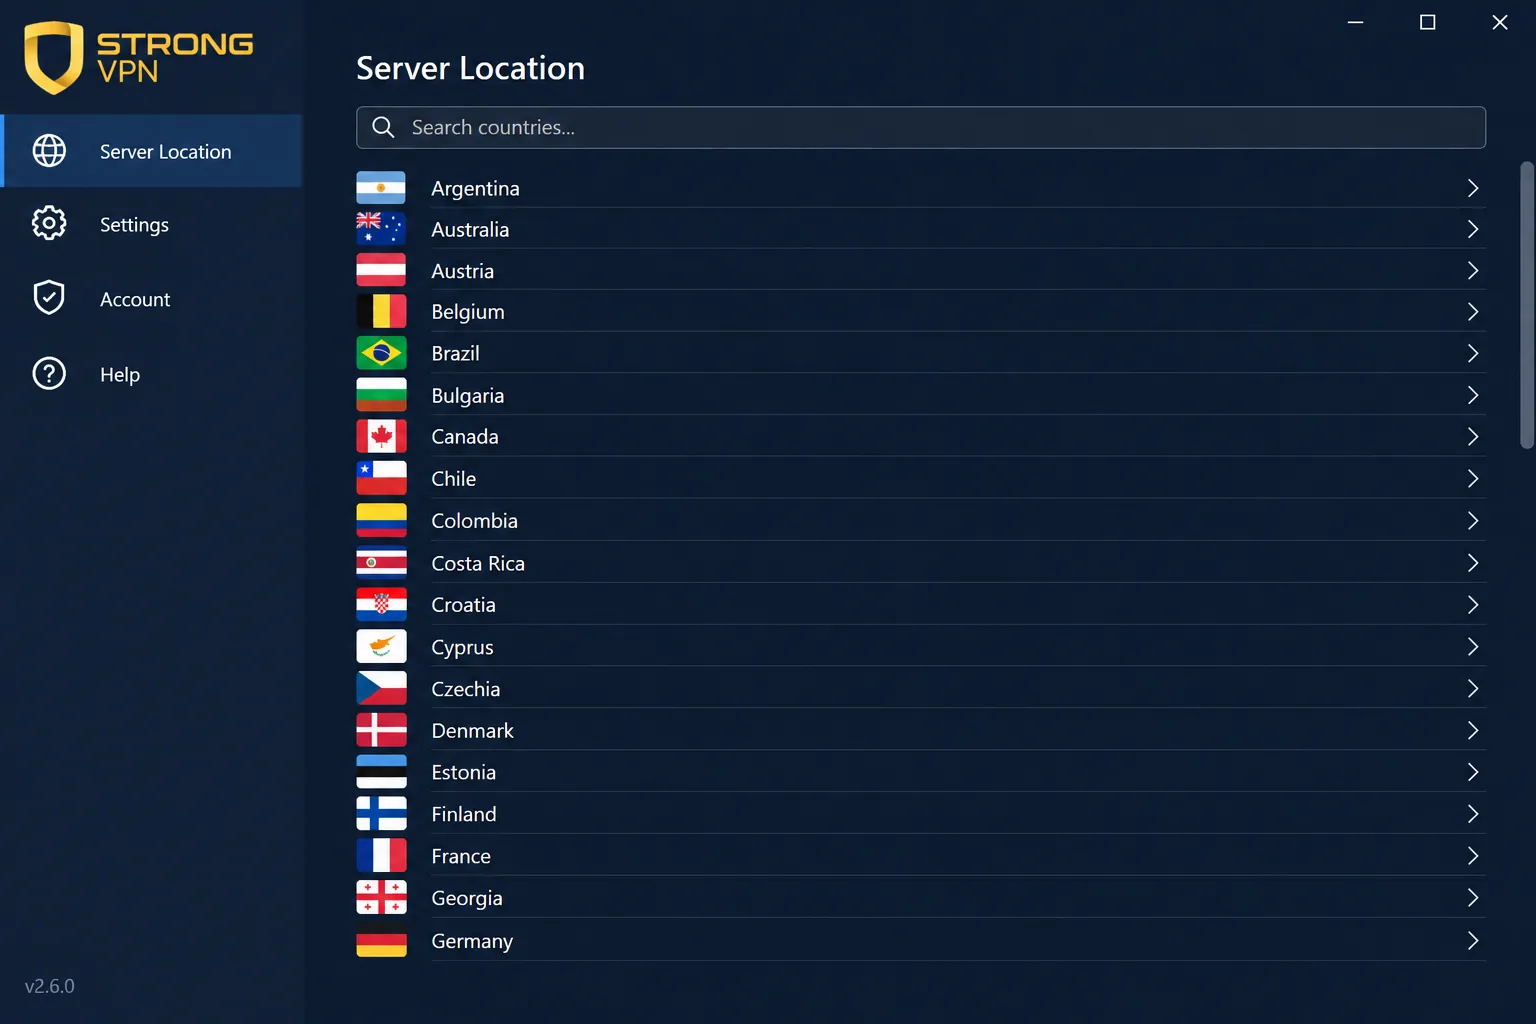The height and width of the screenshot is (1024, 1536).
Task: Click the Cyprus flag icon
Action: tap(381, 646)
